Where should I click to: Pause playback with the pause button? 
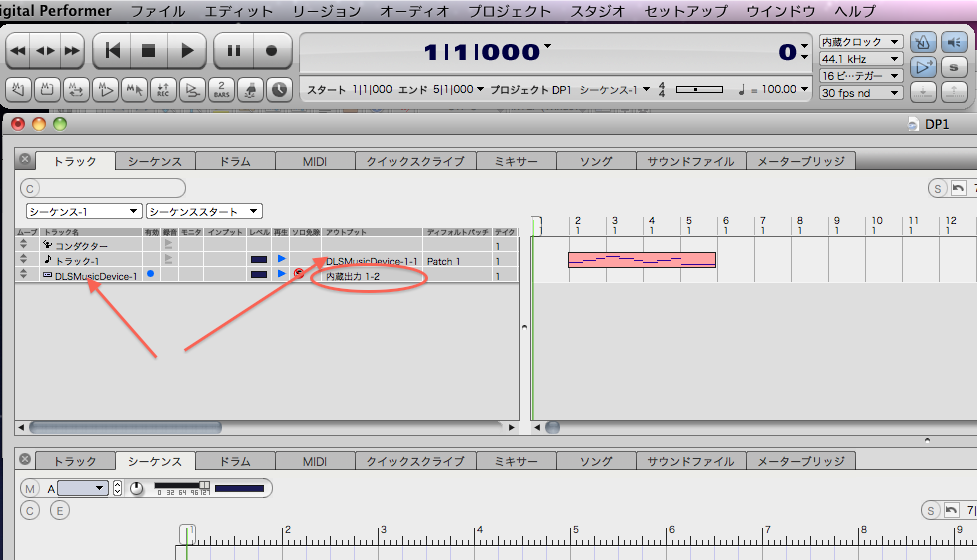click(x=234, y=50)
